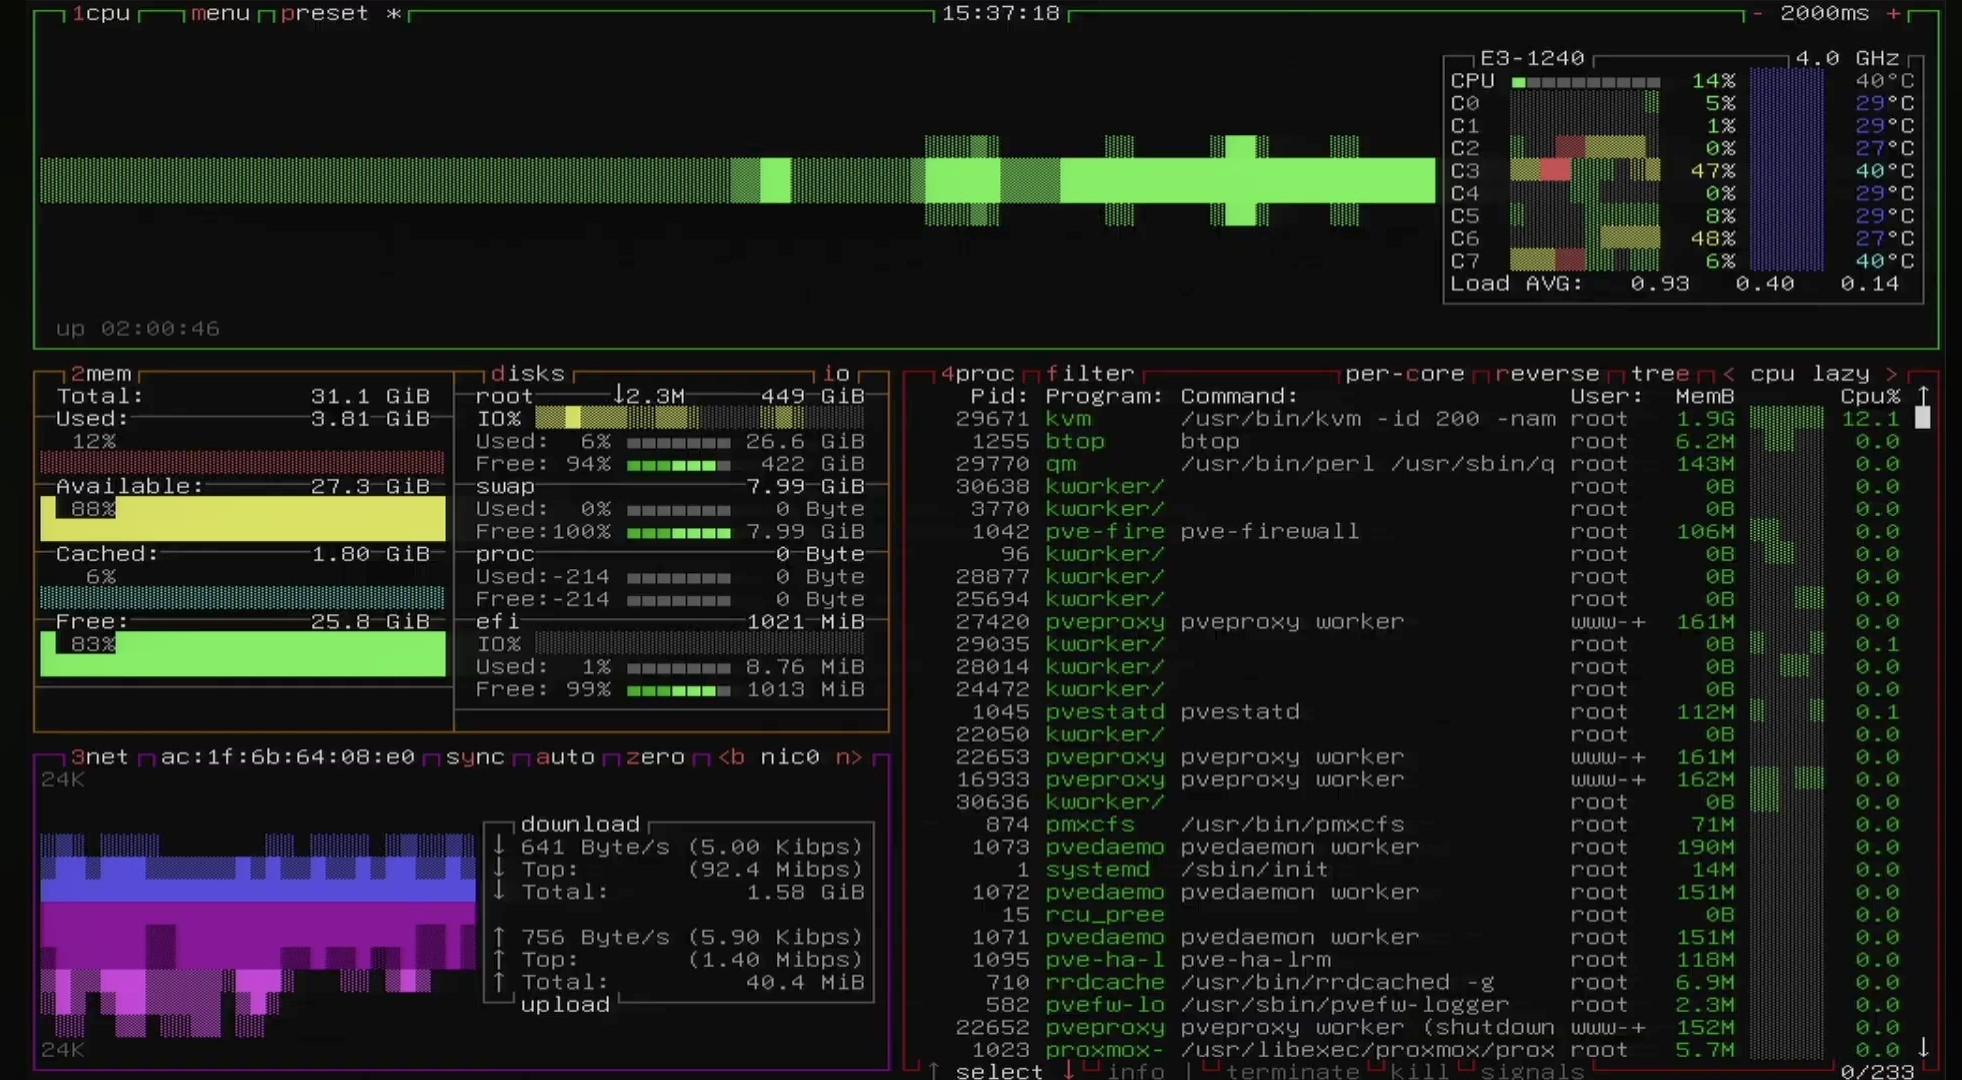
Task: Click scroll-up arrow in process list
Action: tap(1922, 396)
